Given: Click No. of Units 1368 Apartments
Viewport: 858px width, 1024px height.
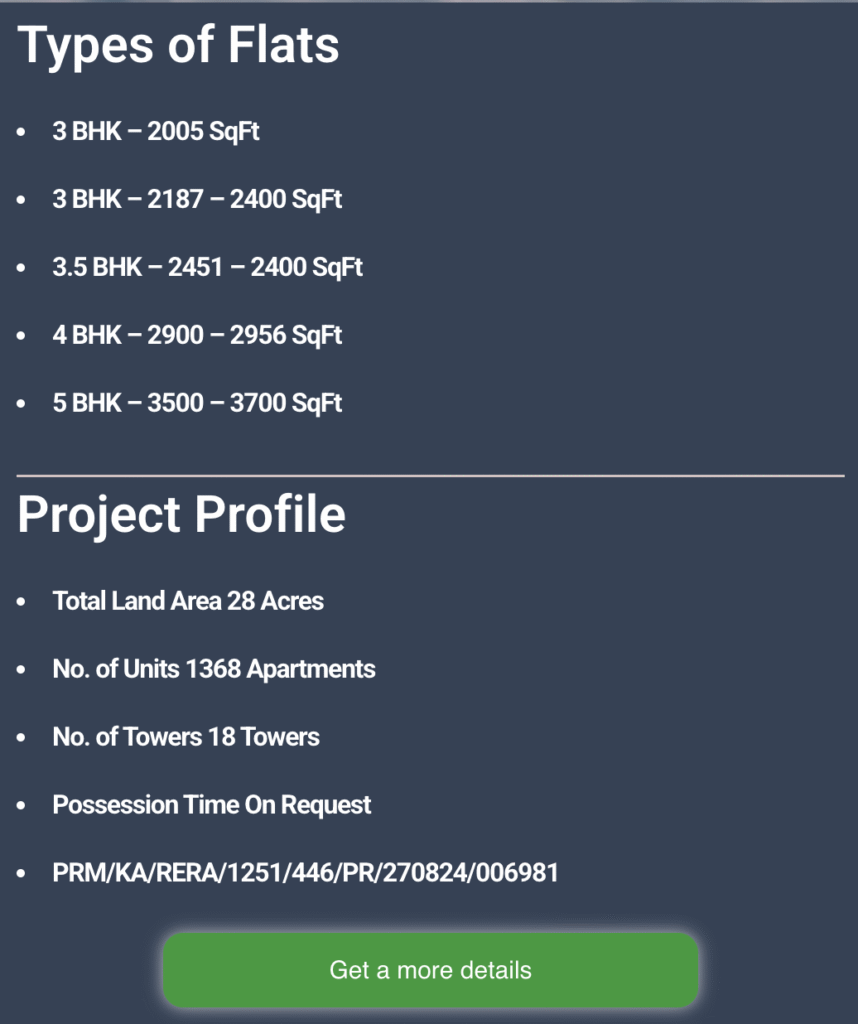Looking at the screenshot, I should click(x=214, y=669).
